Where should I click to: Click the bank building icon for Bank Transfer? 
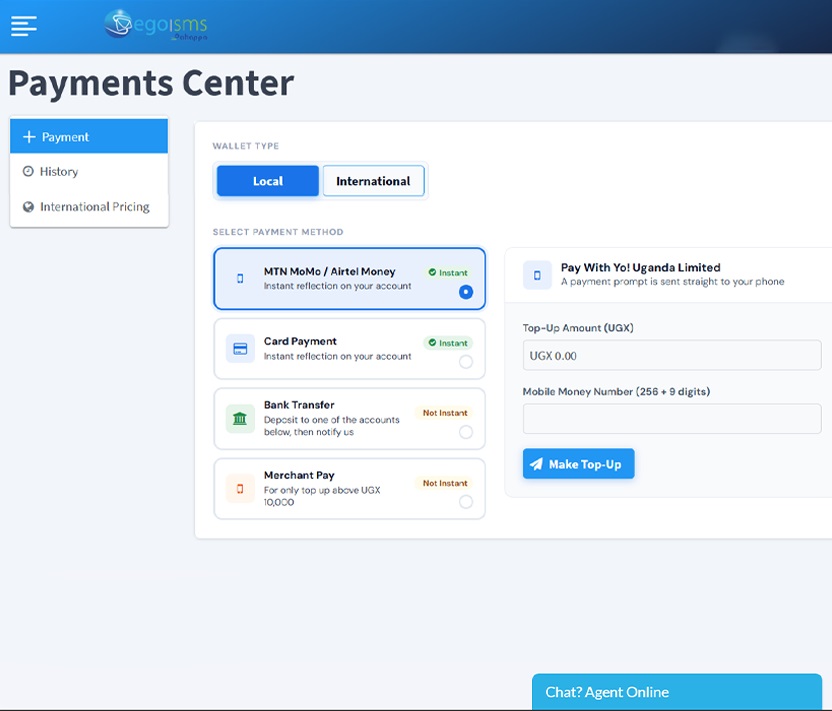click(x=240, y=419)
